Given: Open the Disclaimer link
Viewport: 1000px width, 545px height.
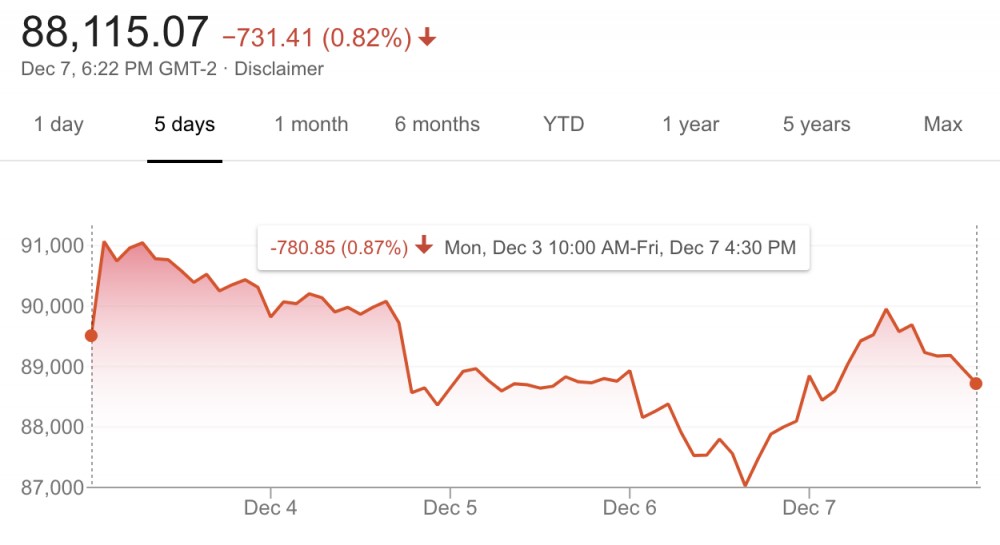Looking at the screenshot, I should click(x=279, y=69).
